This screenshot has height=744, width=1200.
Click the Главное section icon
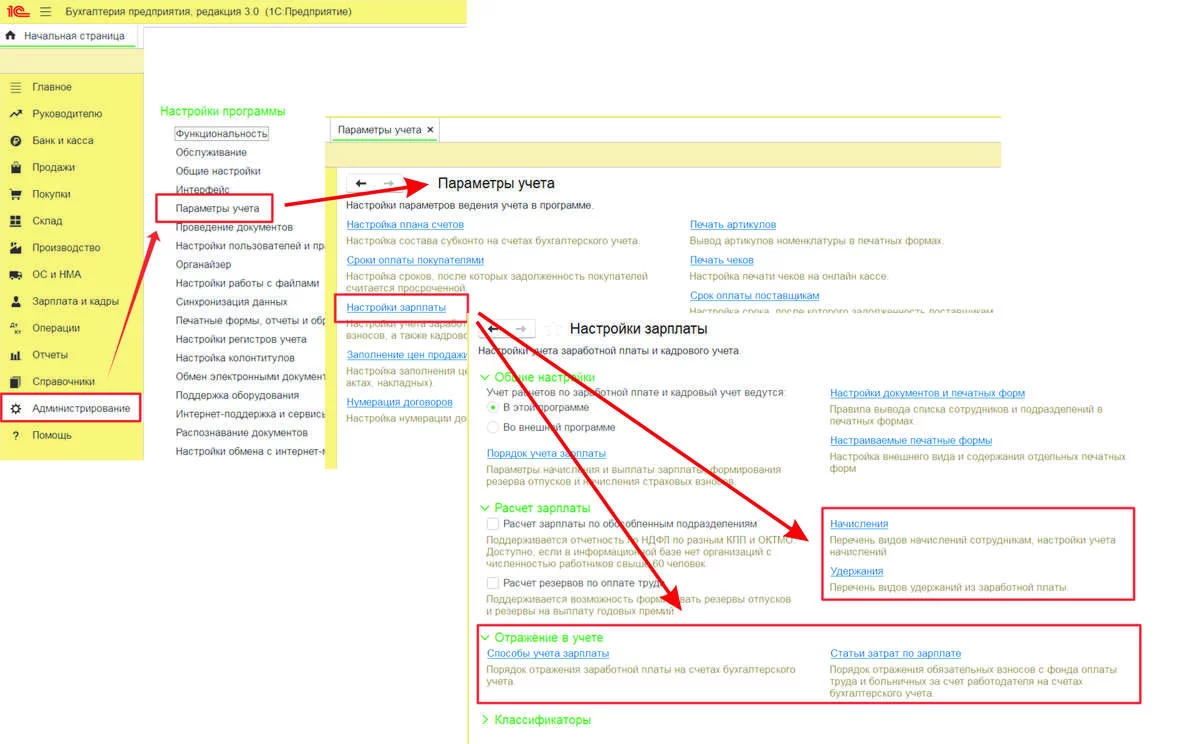pyautogui.click(x=15, y=87)
